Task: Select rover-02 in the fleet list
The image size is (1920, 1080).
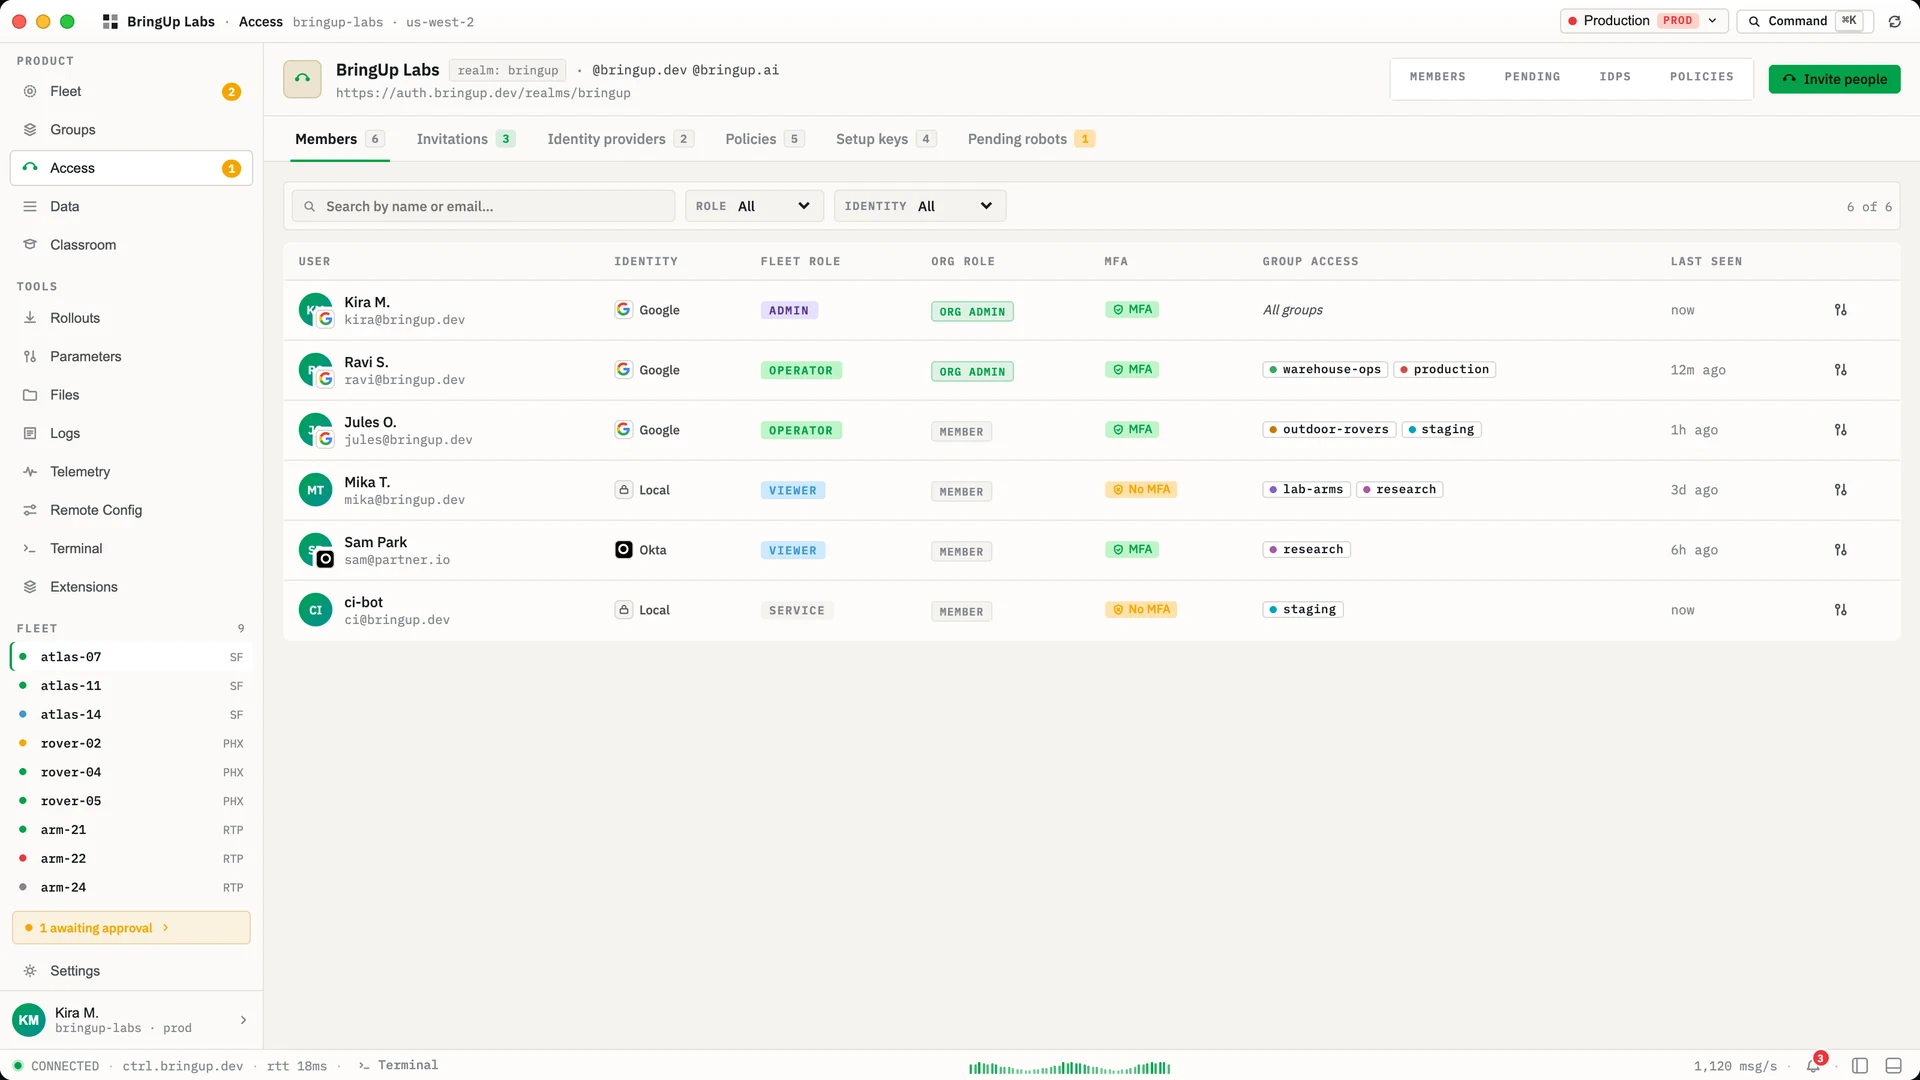Action: (x=131, y=744)
